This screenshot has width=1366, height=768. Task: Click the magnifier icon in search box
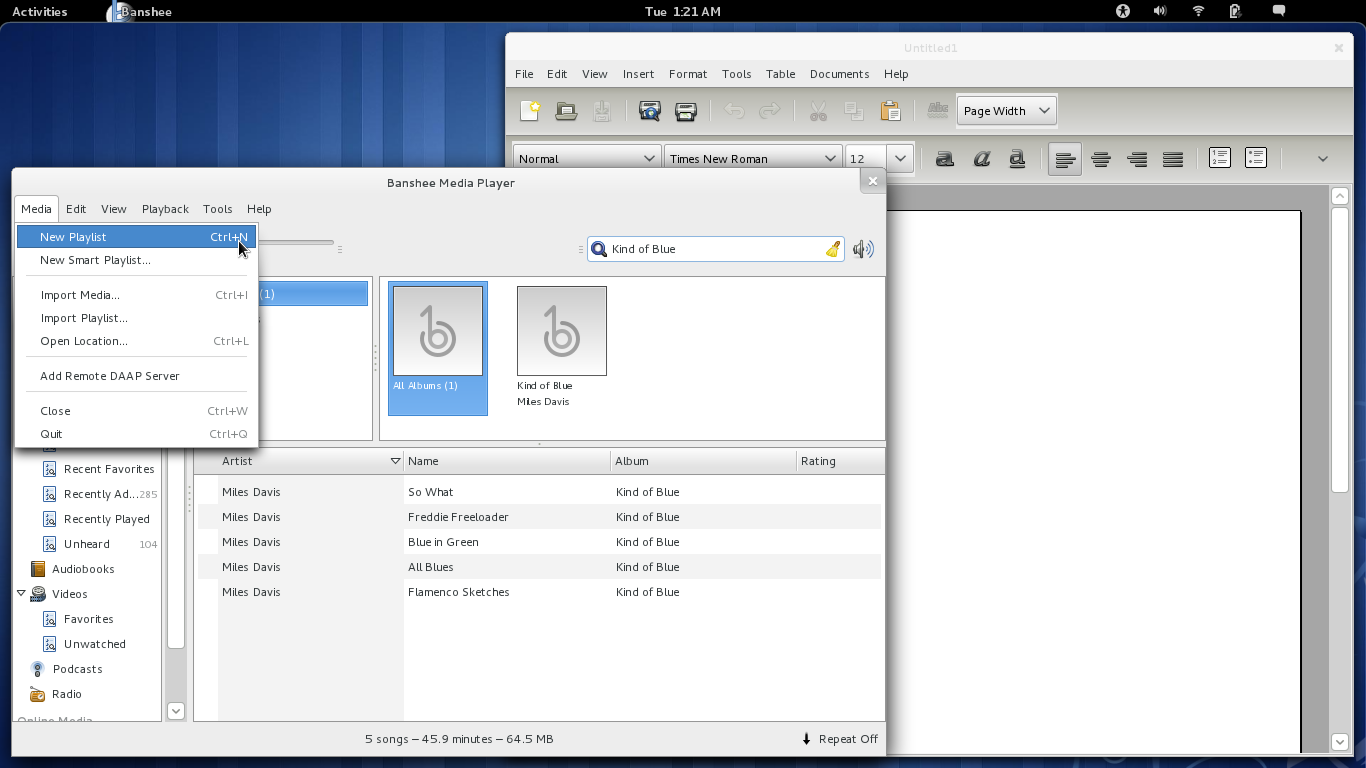(x=599, y=249)
